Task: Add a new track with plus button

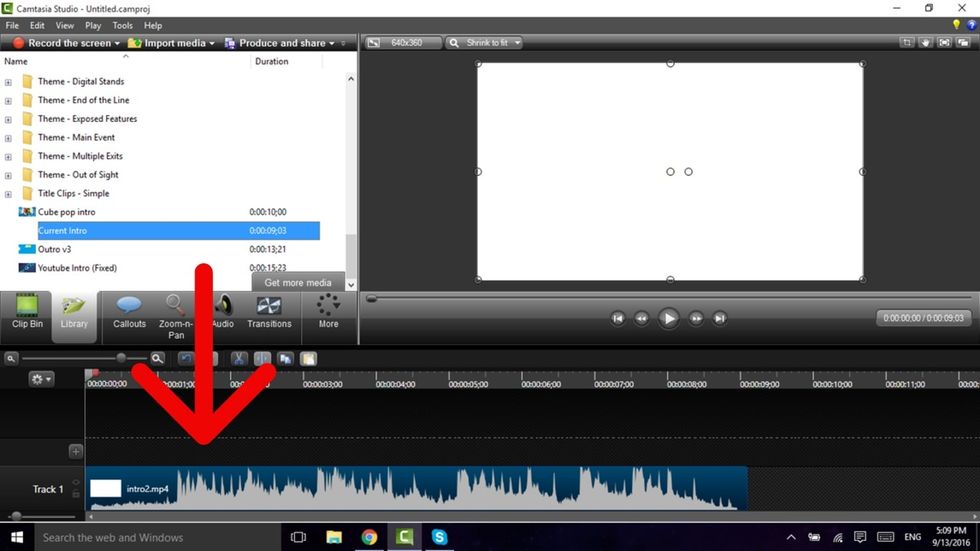Action: [75, 451]
